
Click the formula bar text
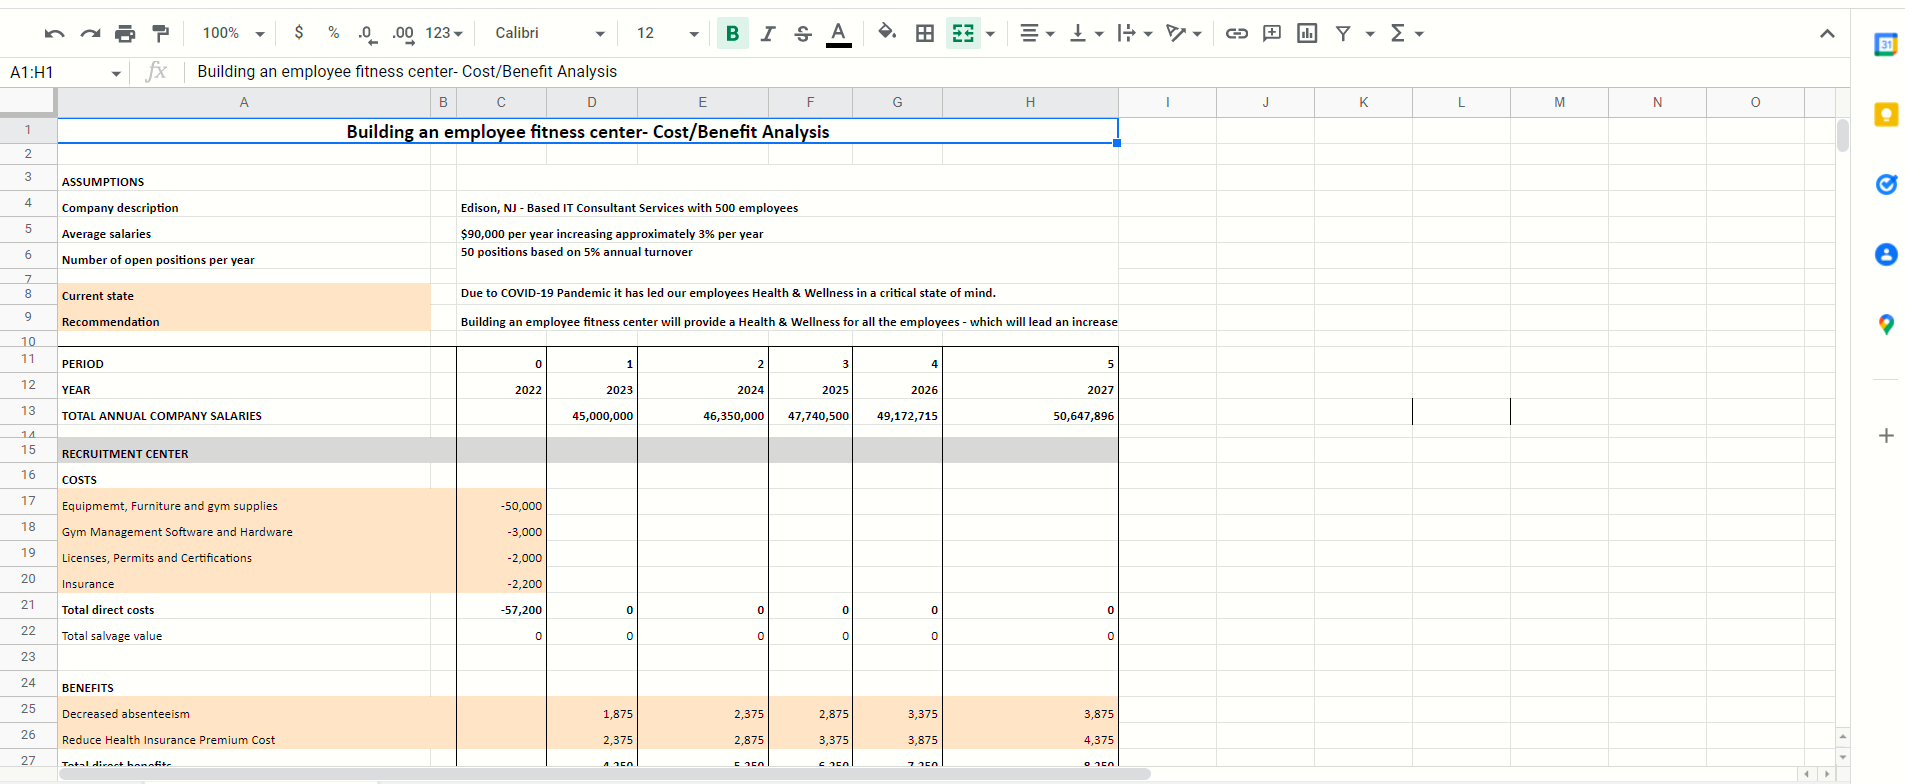coord(407,71)
